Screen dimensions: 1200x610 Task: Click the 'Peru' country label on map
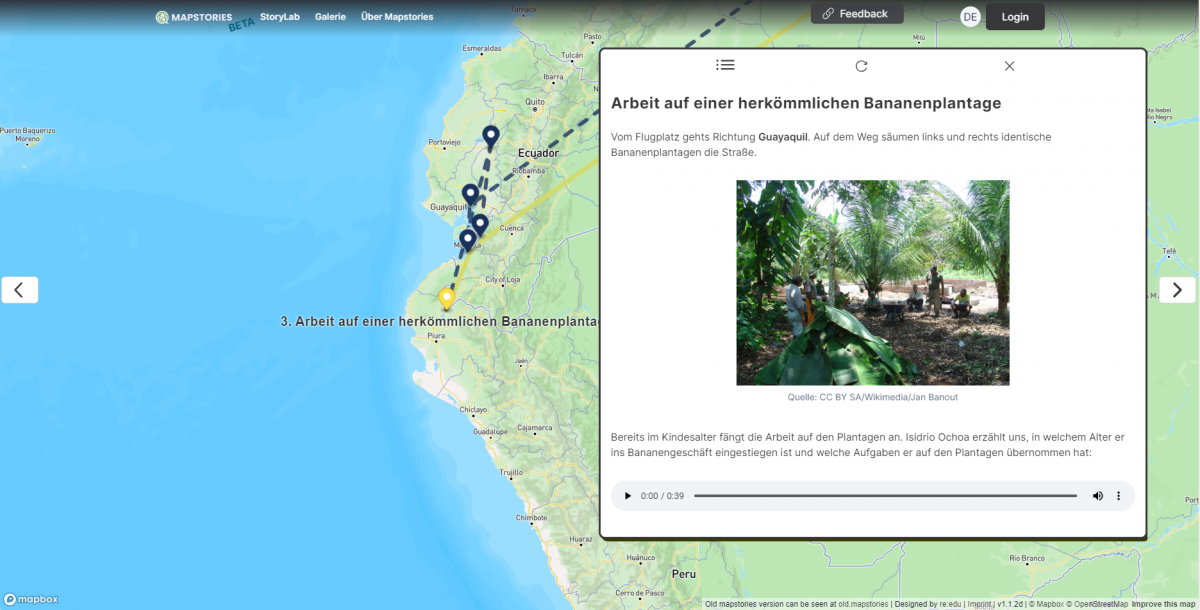[684, 574]
